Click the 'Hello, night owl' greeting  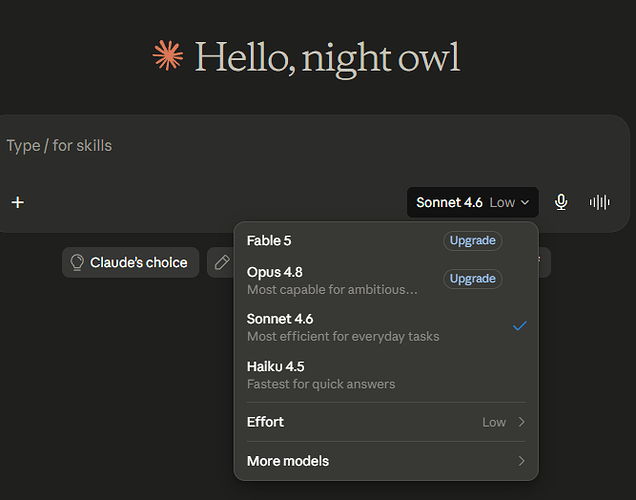(327, 58)
